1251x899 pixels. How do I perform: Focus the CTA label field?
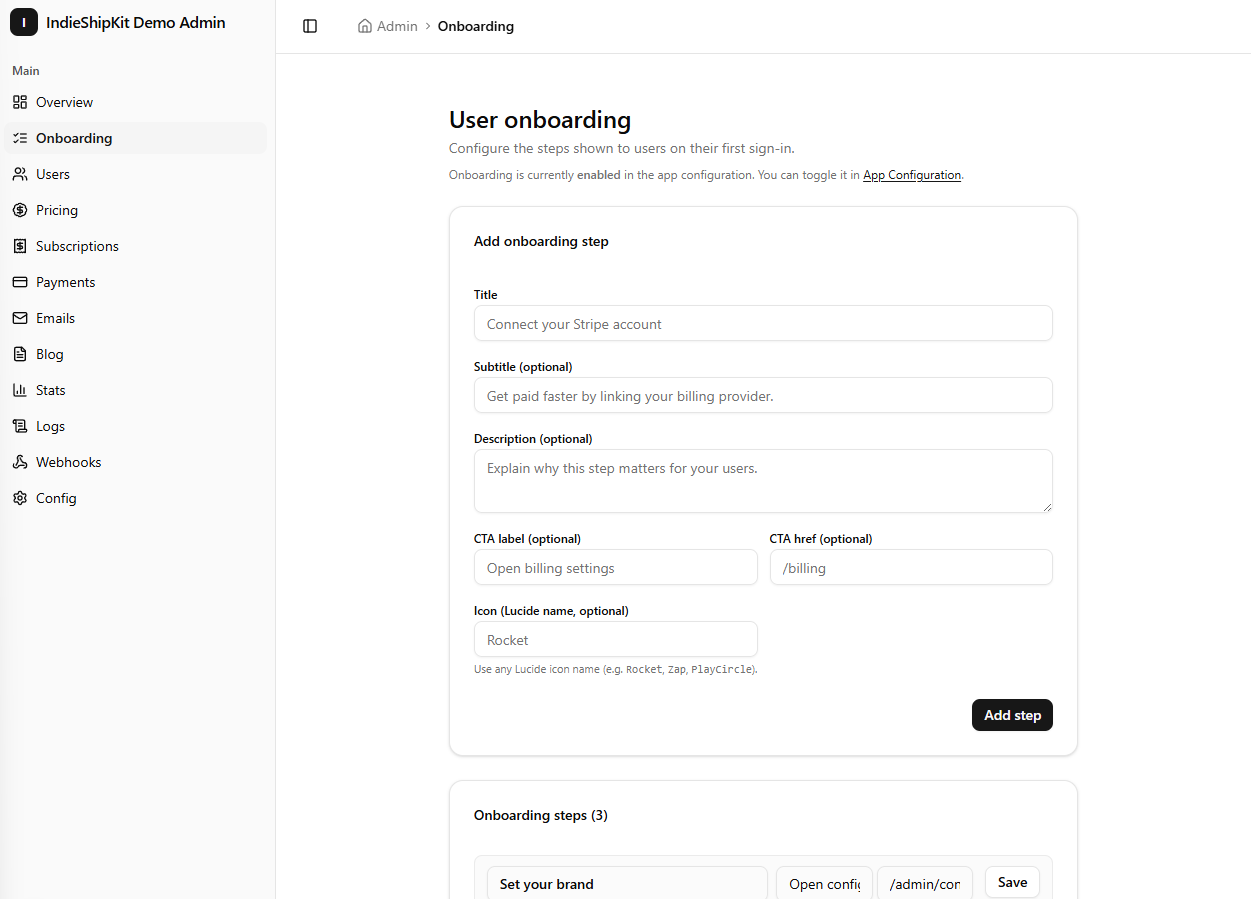point(615,567)
